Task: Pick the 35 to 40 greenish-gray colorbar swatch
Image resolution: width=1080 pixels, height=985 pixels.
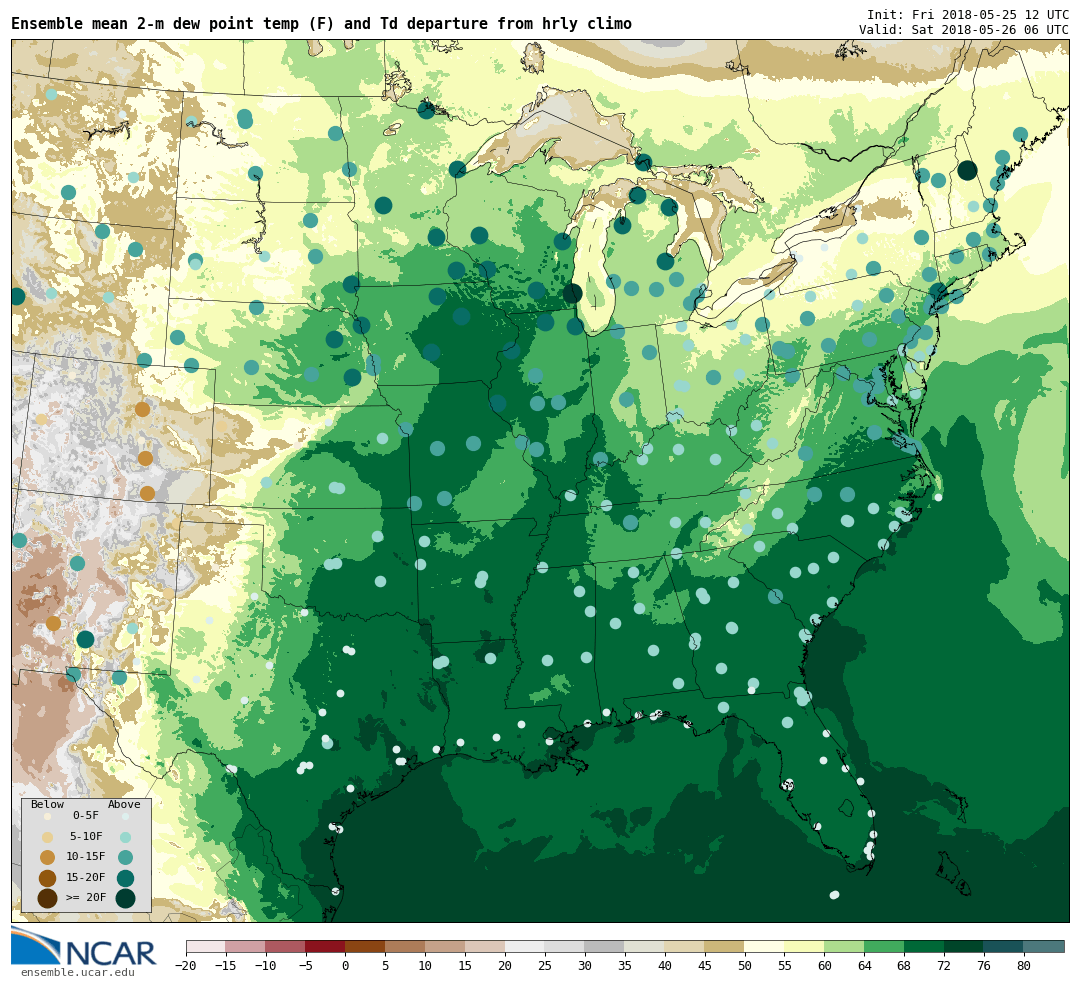Action: point(645,946)
